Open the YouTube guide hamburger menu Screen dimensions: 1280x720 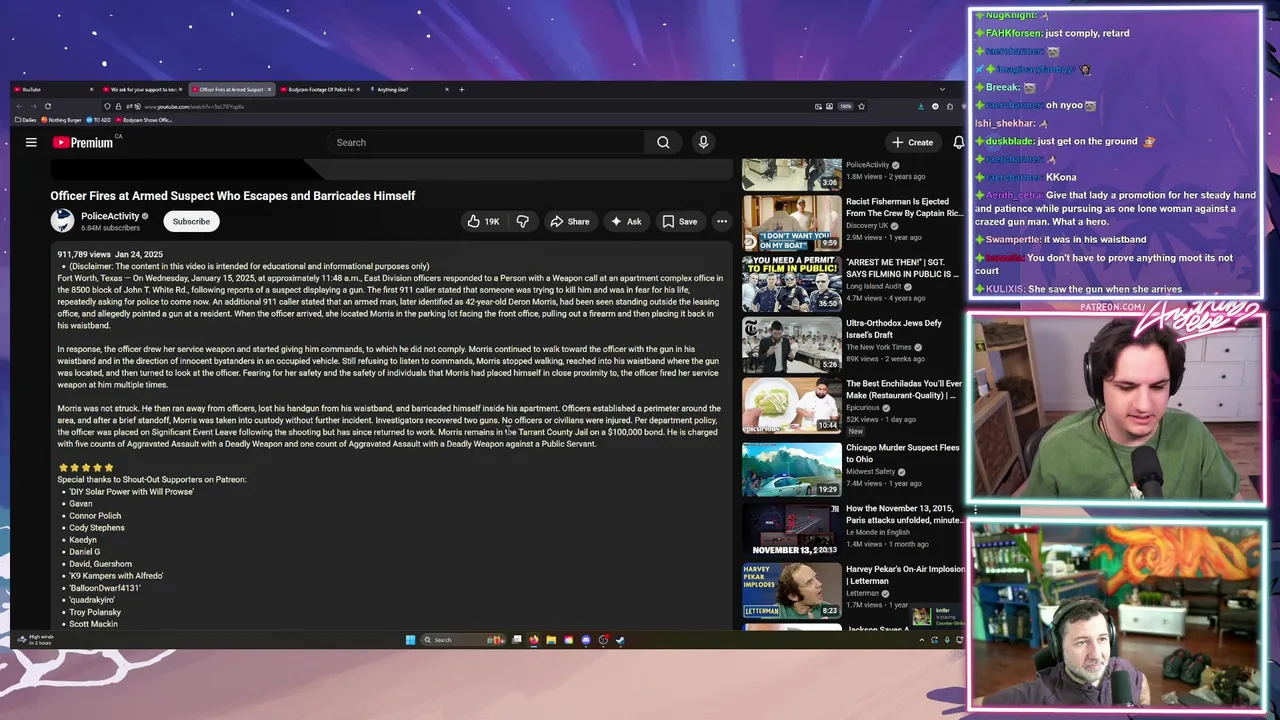(x=31, y=142)
